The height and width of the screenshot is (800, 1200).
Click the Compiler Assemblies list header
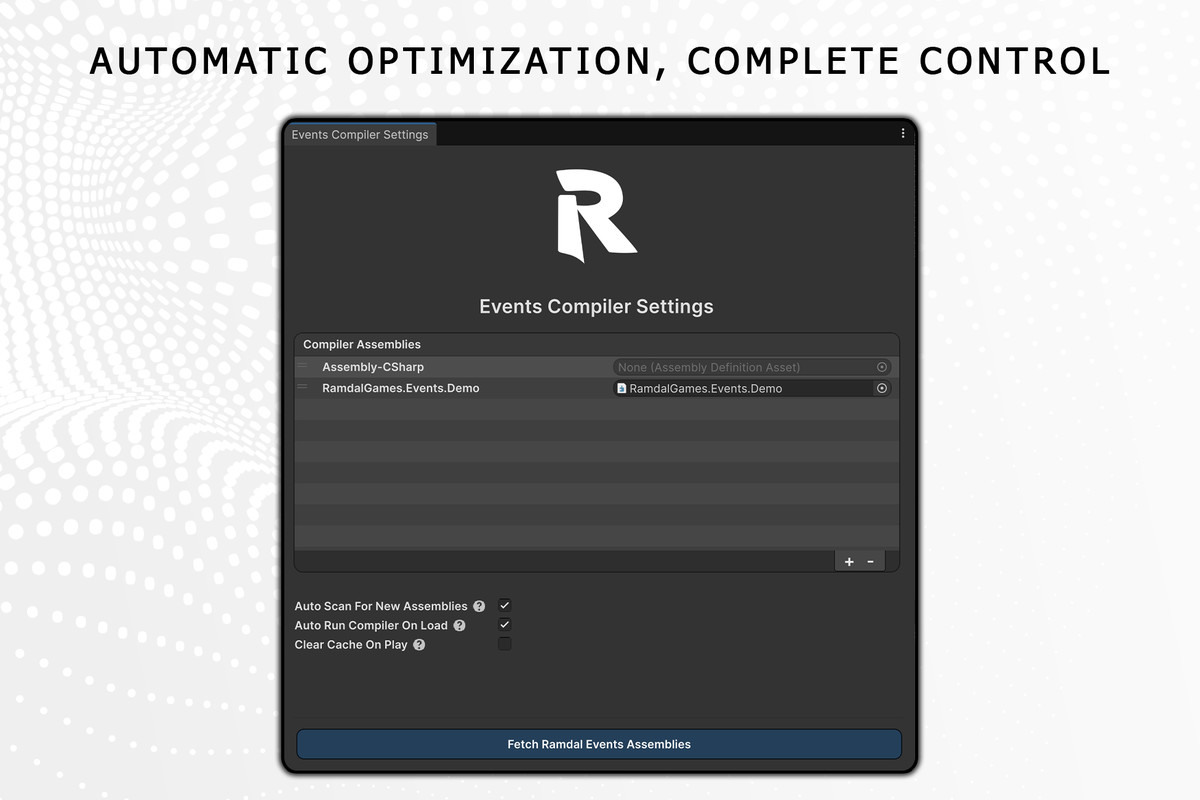pos(597,344)
